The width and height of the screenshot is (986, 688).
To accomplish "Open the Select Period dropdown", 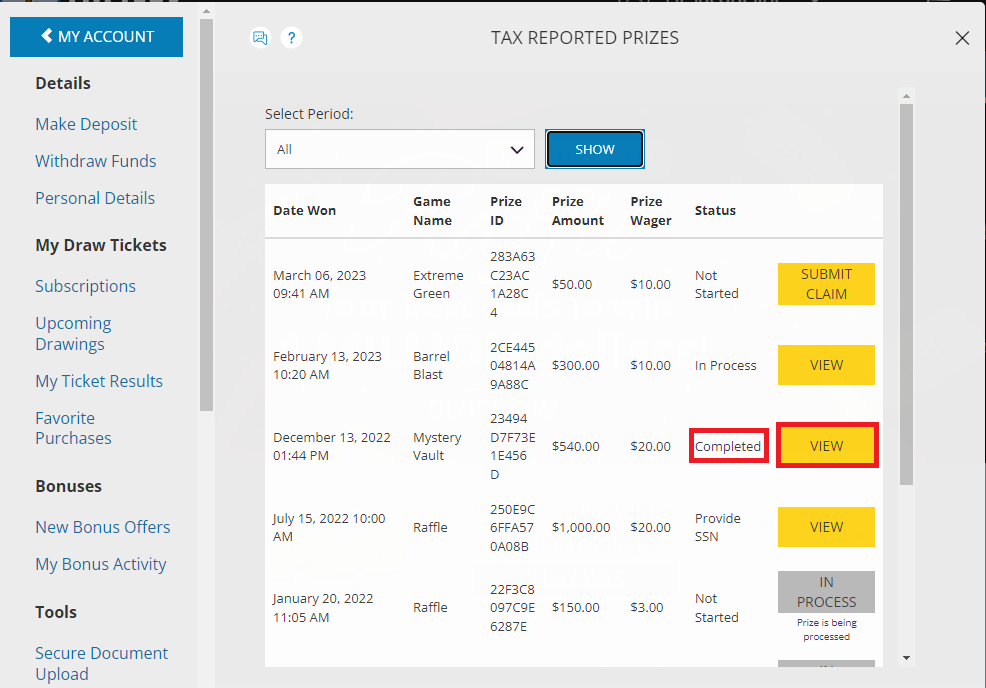I will 399,148.
